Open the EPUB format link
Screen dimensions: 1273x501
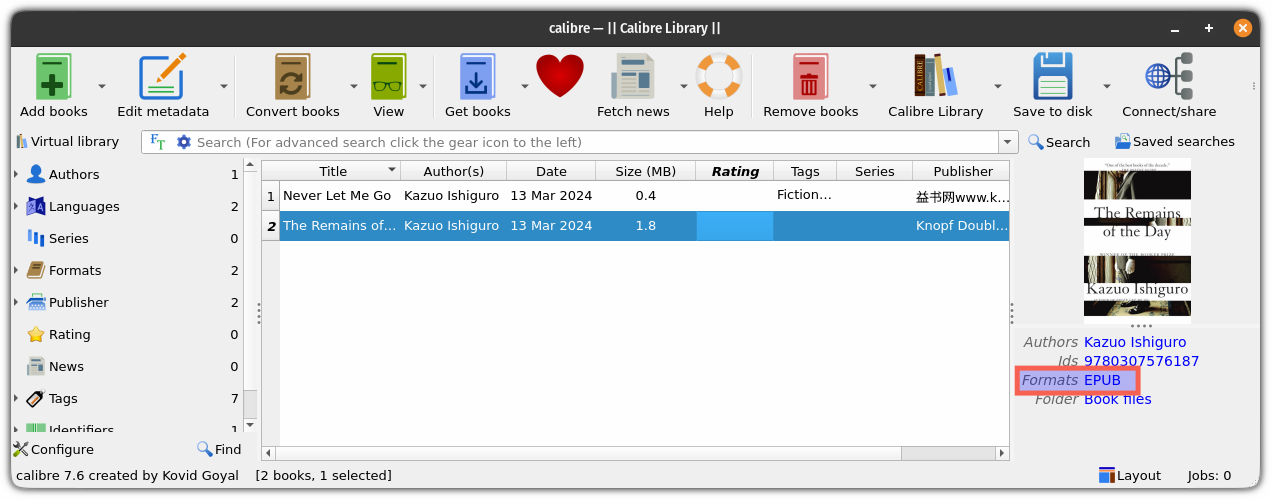(x=1102, y=380)
